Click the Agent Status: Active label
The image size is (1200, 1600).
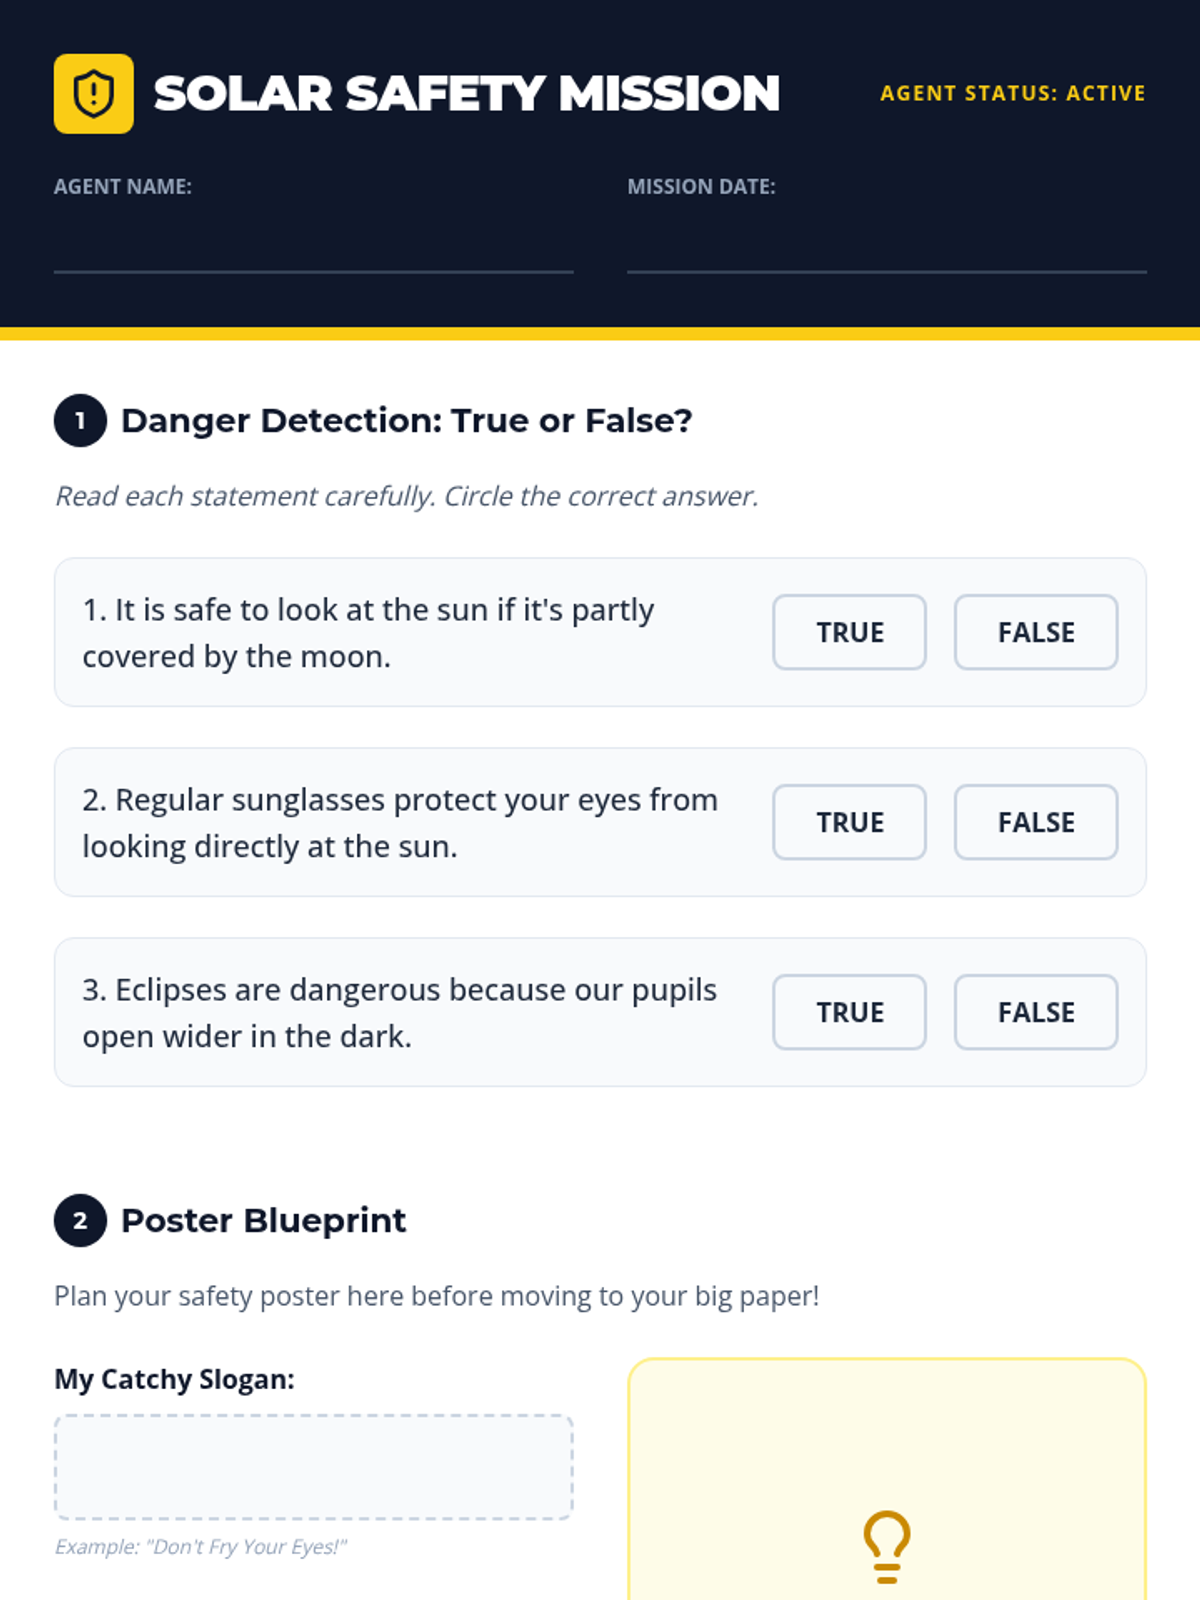[x=1013, y=93]
